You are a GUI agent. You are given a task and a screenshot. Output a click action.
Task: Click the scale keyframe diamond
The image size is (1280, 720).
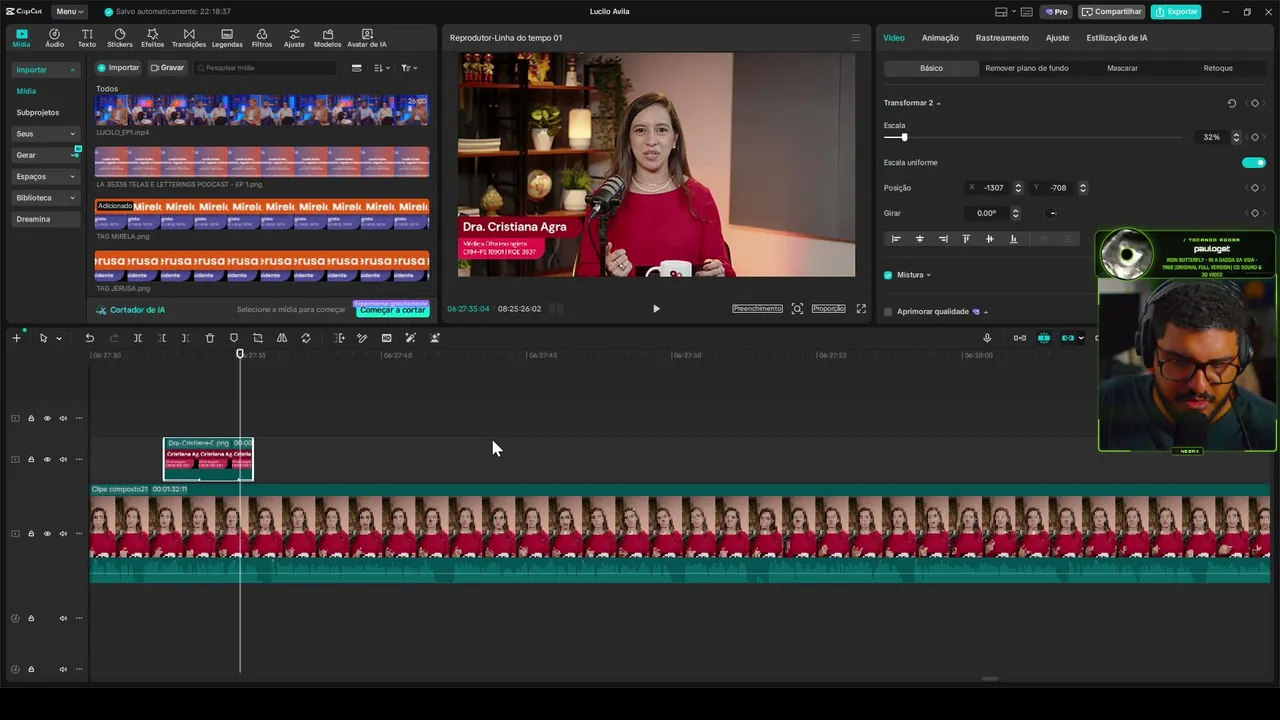(x=1255, y=137)
